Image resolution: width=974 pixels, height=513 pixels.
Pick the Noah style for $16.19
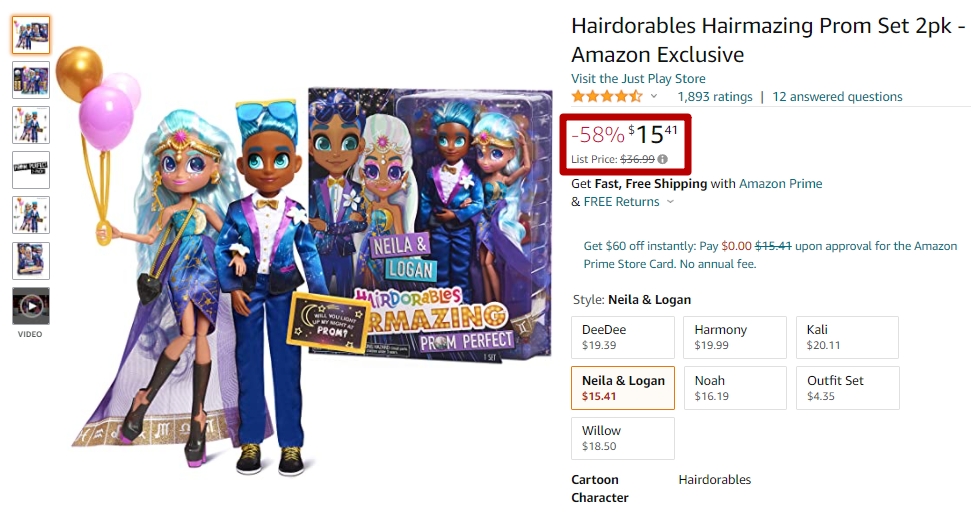[x=735, y=388]
